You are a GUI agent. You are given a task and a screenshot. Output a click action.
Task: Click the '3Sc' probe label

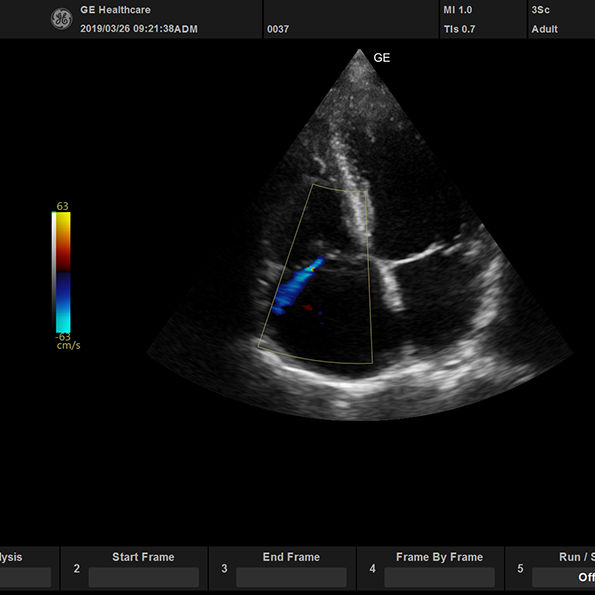pyautogui.click(x=540, y=10)
